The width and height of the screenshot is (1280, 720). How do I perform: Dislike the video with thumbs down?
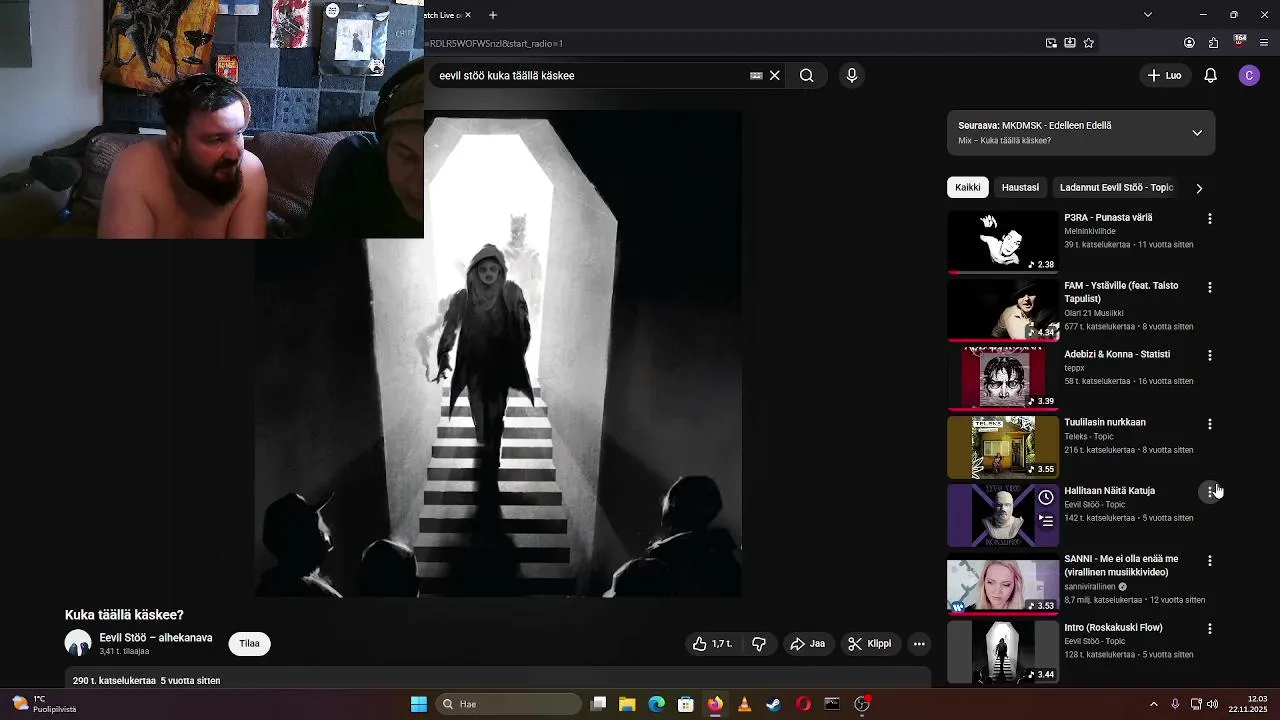point(759,644)
